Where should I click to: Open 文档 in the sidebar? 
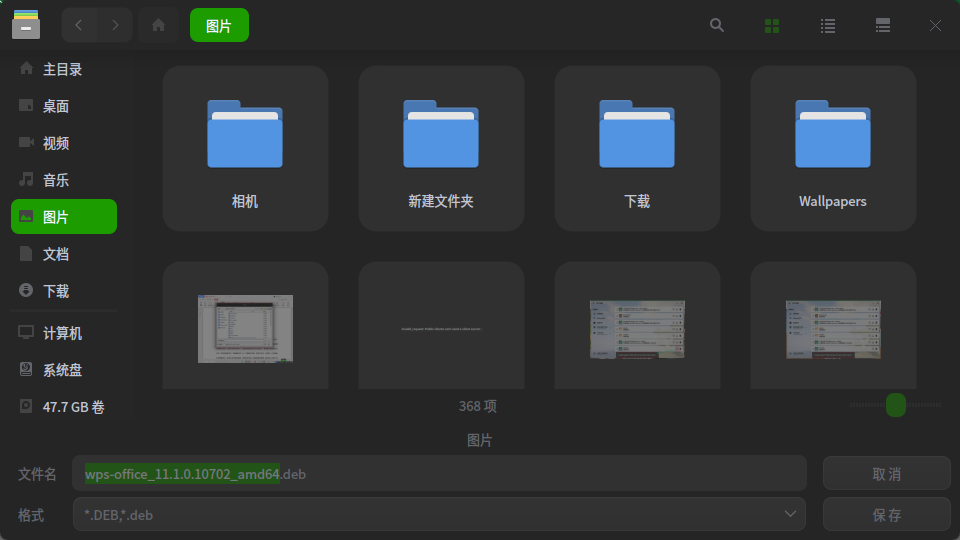(x=64, y=254)
